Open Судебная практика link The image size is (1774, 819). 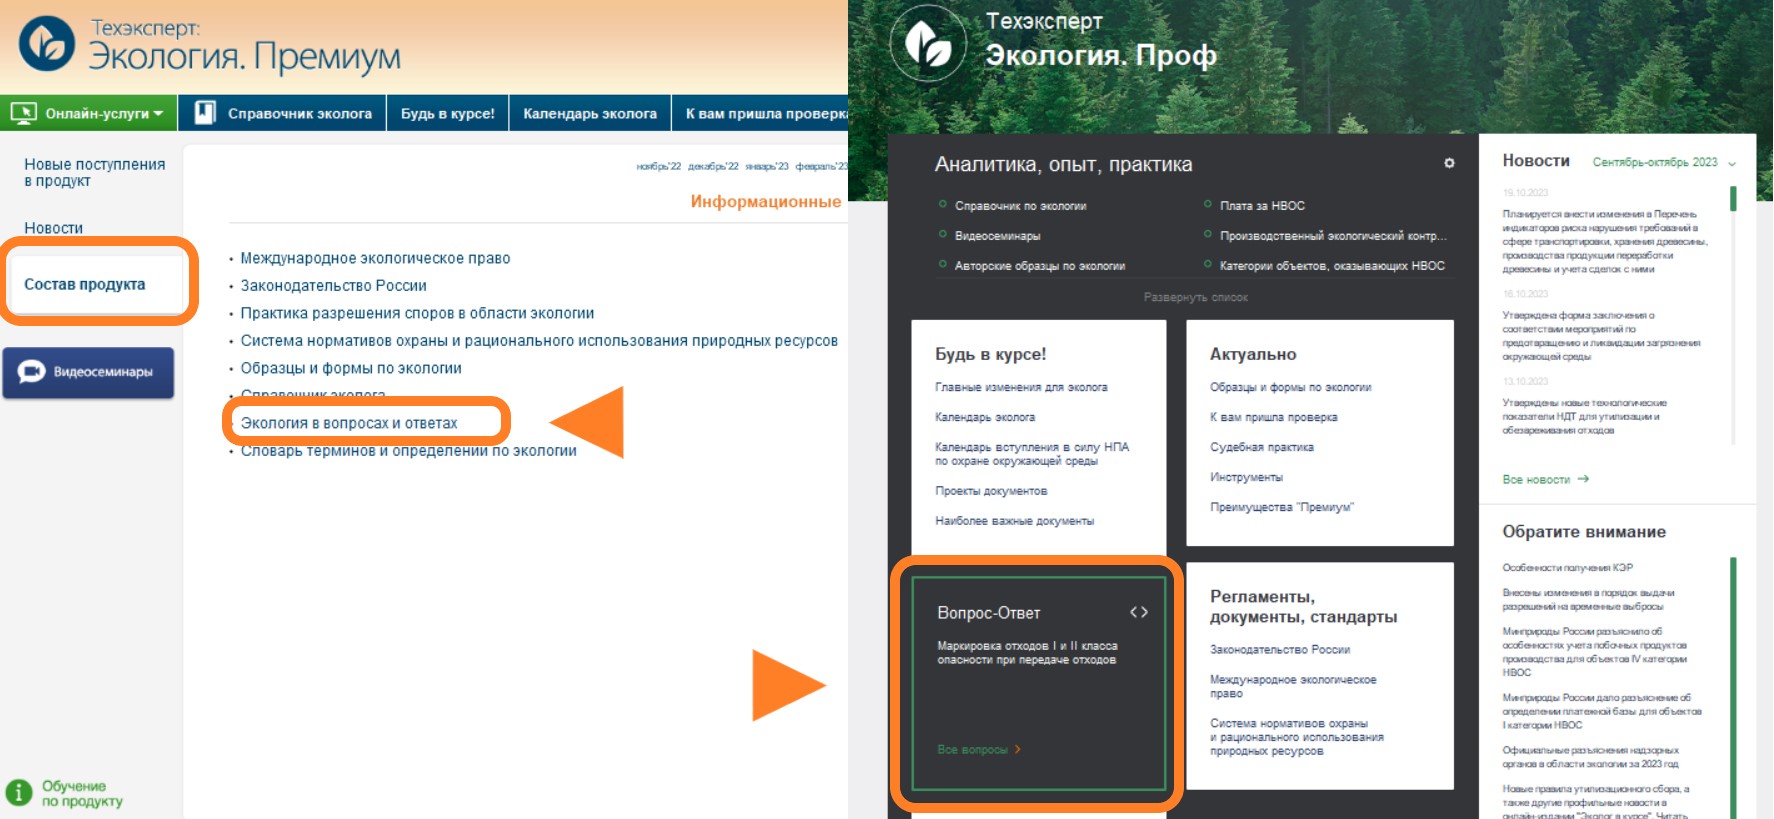pyautogui.click(x=1262, y=447)
